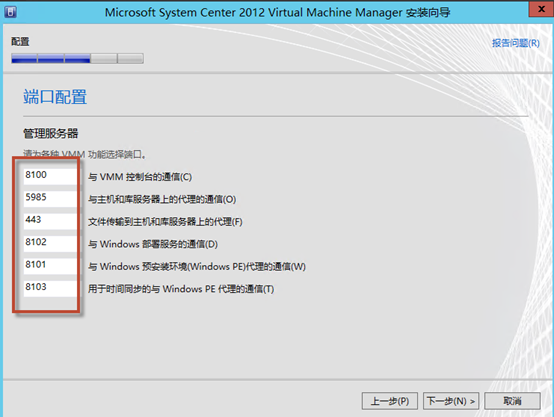Click the label 与主机和库服务器上的代理的通信(O)
The width and height of the screenshot is (554, 417).
coord(162,199)
